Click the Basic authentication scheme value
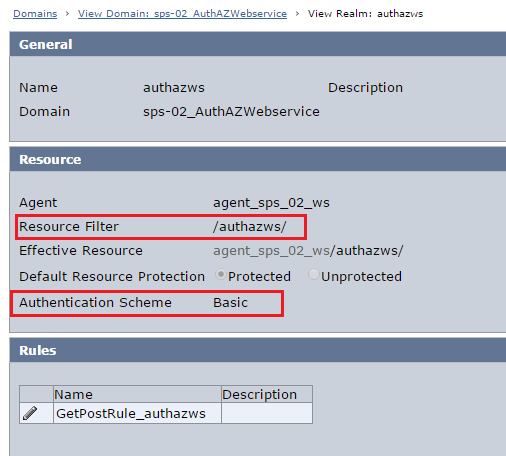 coord(231,303)
